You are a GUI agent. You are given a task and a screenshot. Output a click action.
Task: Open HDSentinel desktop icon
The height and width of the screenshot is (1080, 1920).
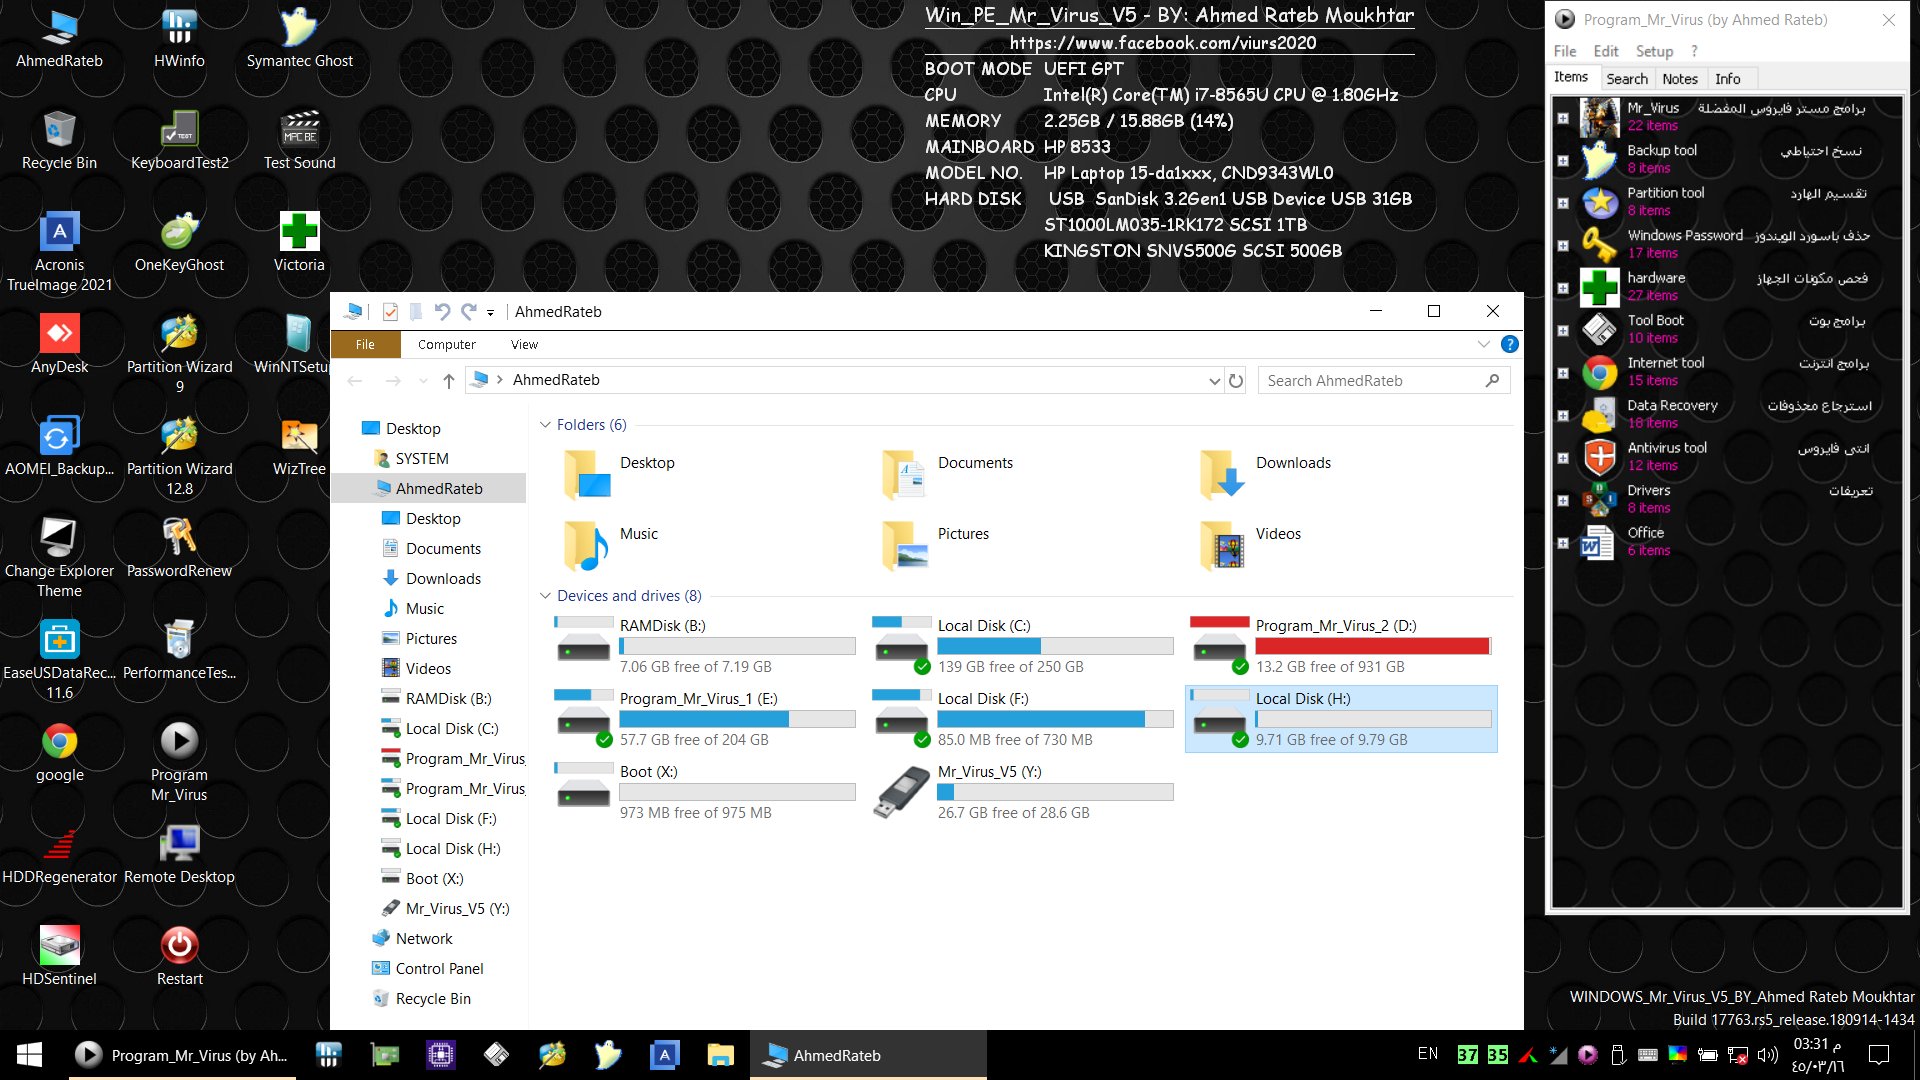click(59, 957)
